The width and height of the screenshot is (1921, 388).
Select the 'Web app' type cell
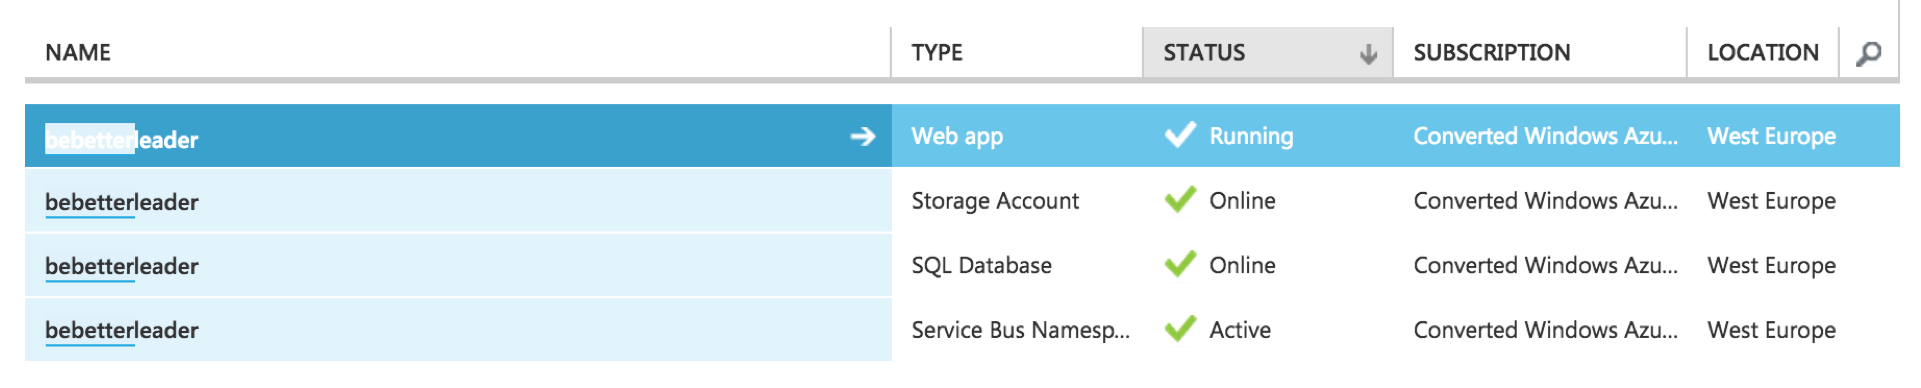pos(957,137)
